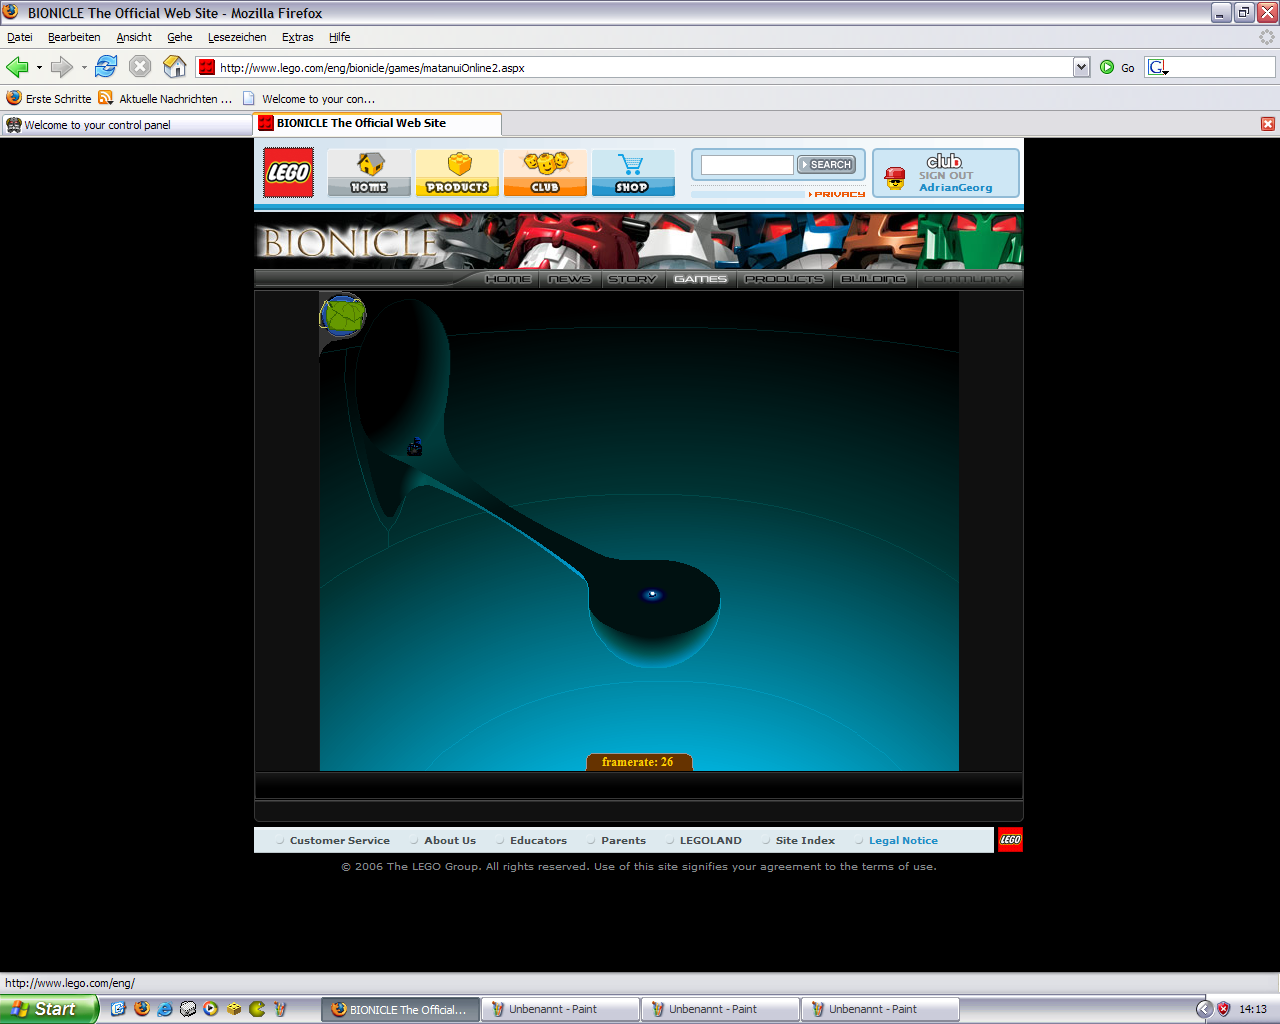Open the yellow-brick Products button

457,172
